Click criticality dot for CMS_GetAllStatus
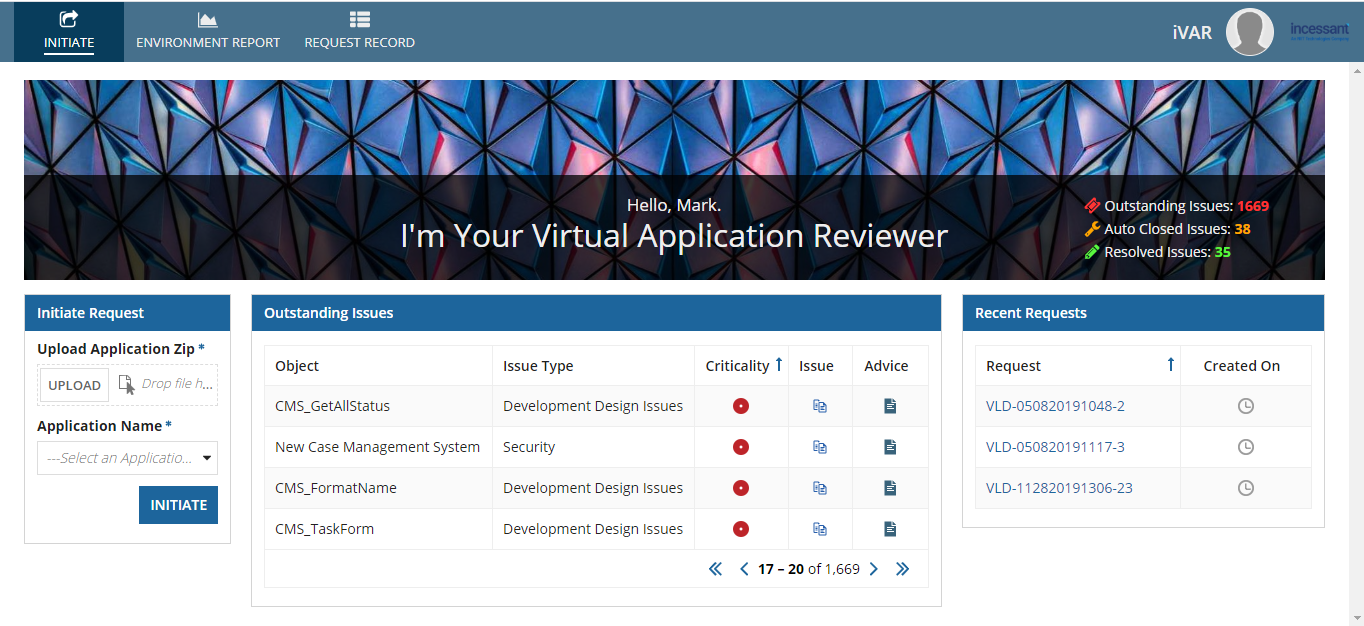 coord(741,406)
